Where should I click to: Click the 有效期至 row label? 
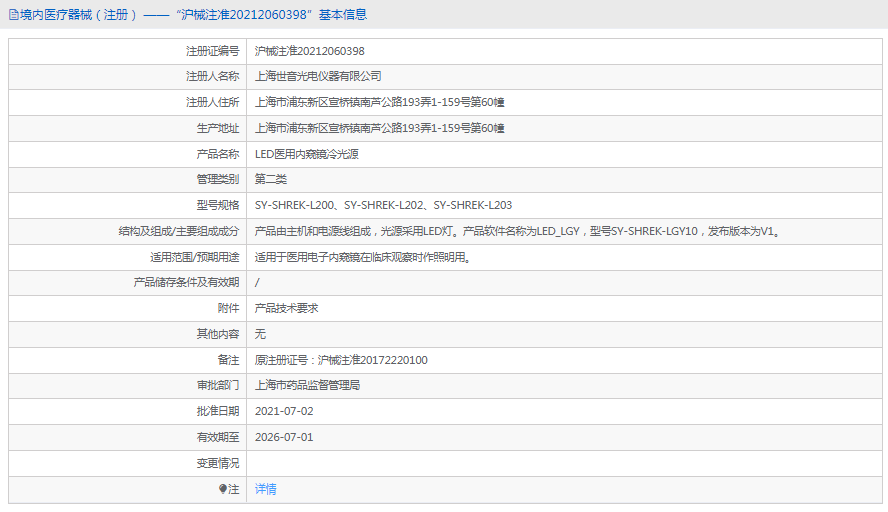tap(218, 437)
